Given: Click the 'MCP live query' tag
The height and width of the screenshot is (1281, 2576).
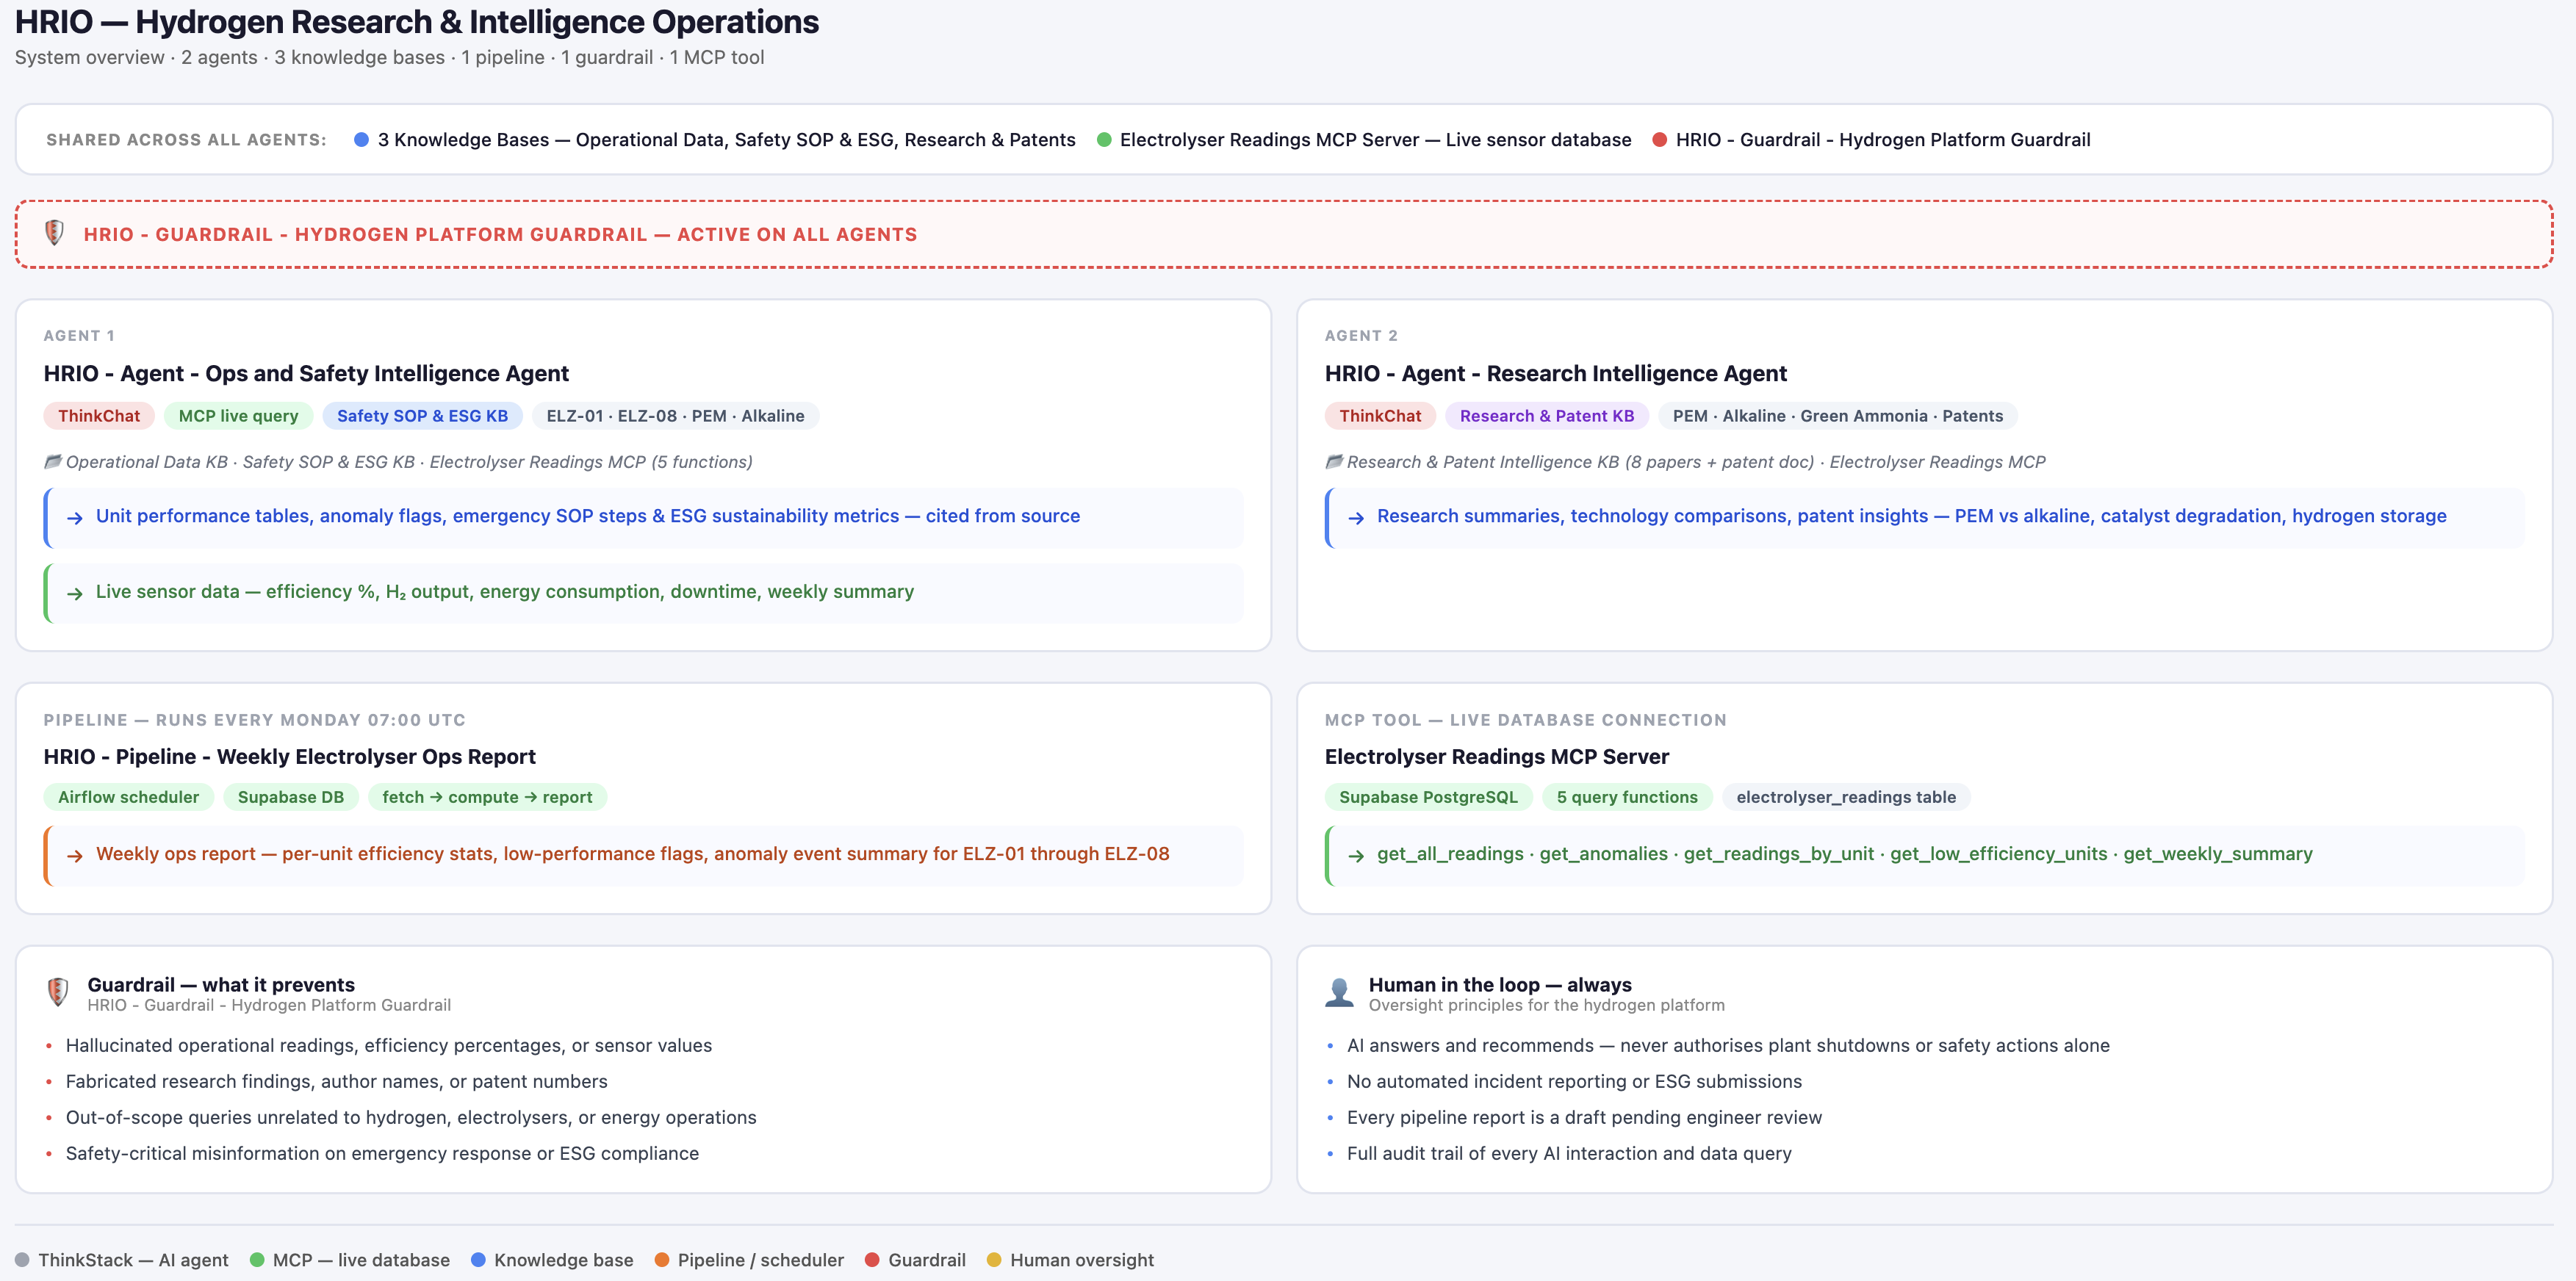Looking at the screenshot, I should [x=238, y=416].
